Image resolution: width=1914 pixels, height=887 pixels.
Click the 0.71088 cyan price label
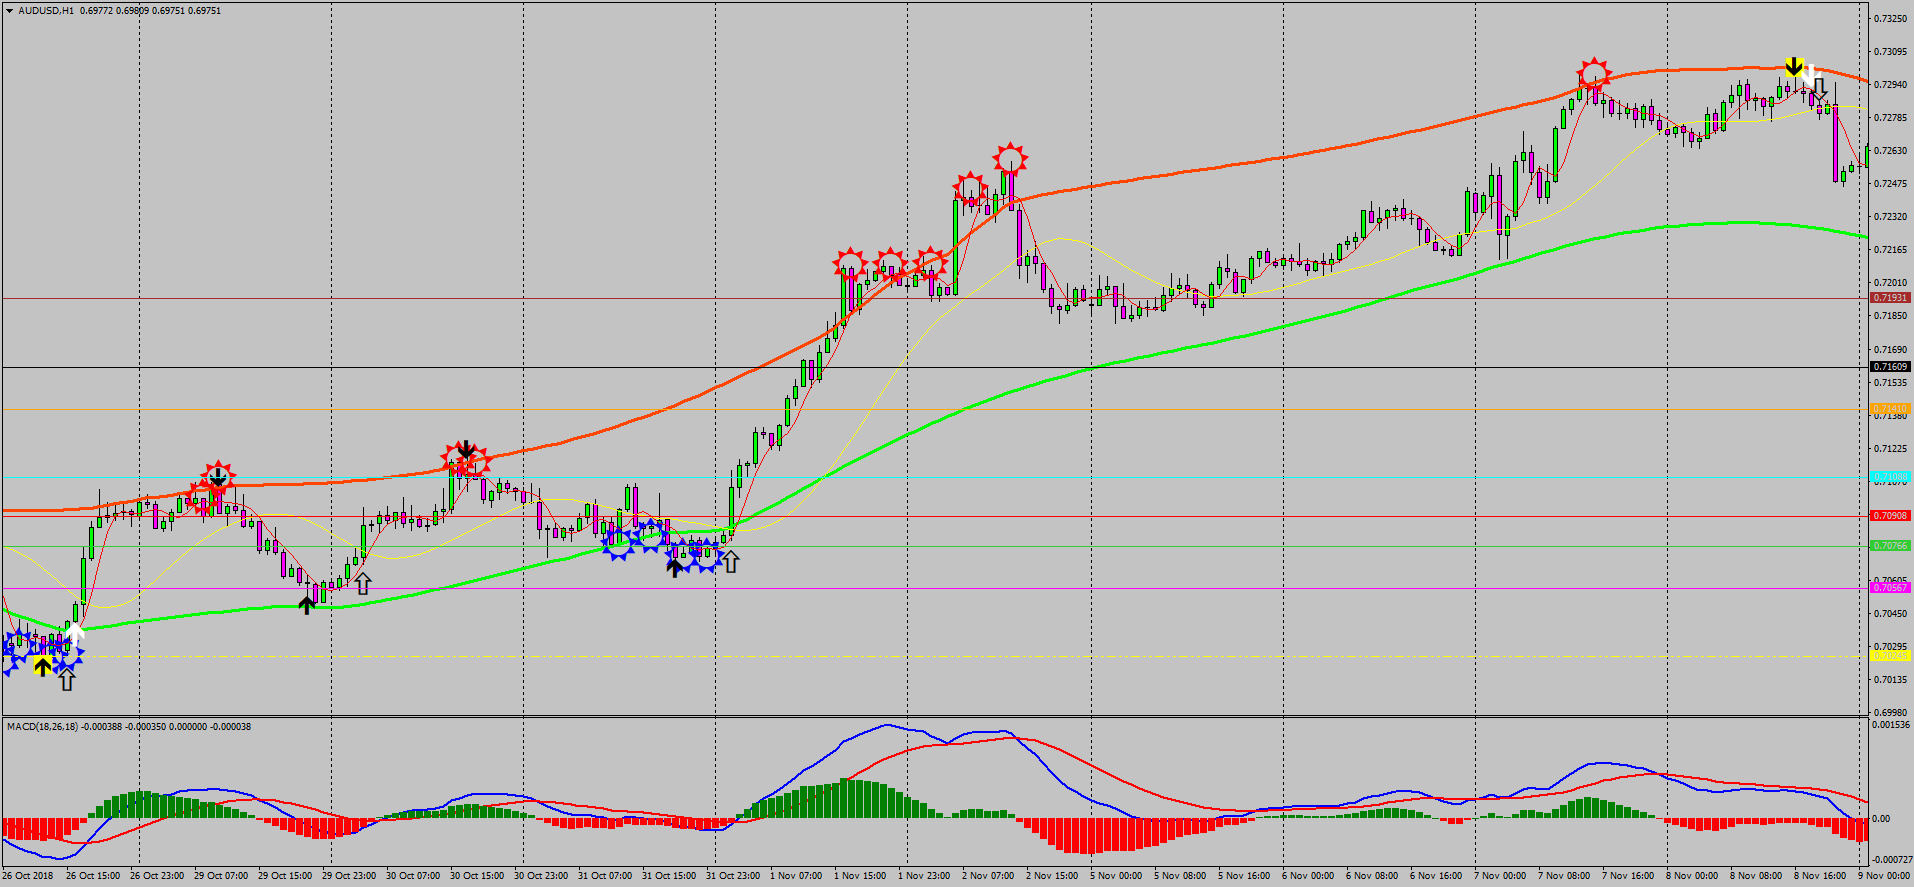[1890, 477]
